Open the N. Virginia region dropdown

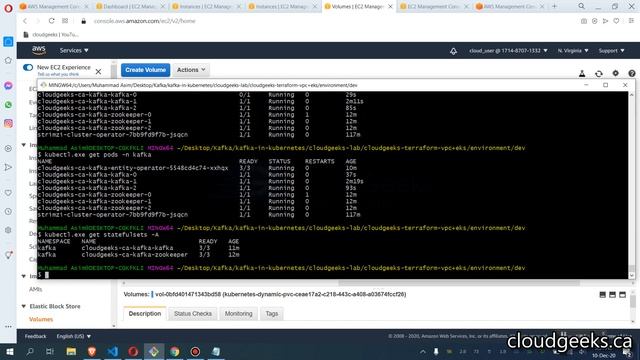pyautogui.click(x=573, y=51)
